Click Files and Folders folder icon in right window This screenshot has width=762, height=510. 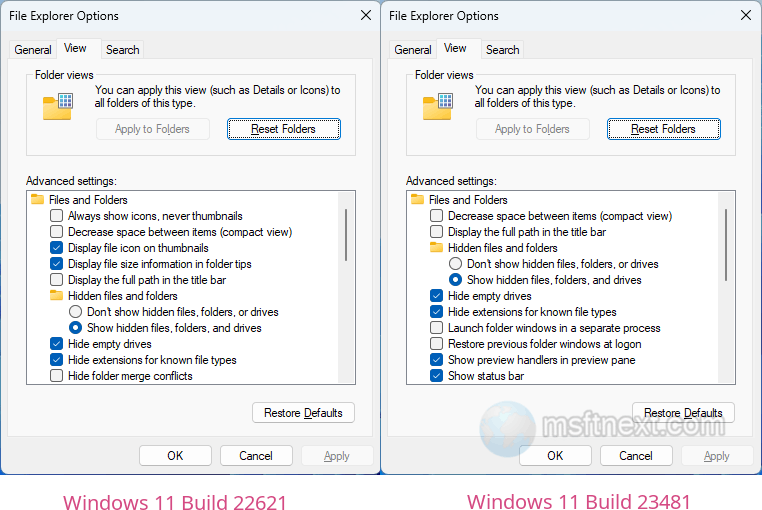click(417, 199)
